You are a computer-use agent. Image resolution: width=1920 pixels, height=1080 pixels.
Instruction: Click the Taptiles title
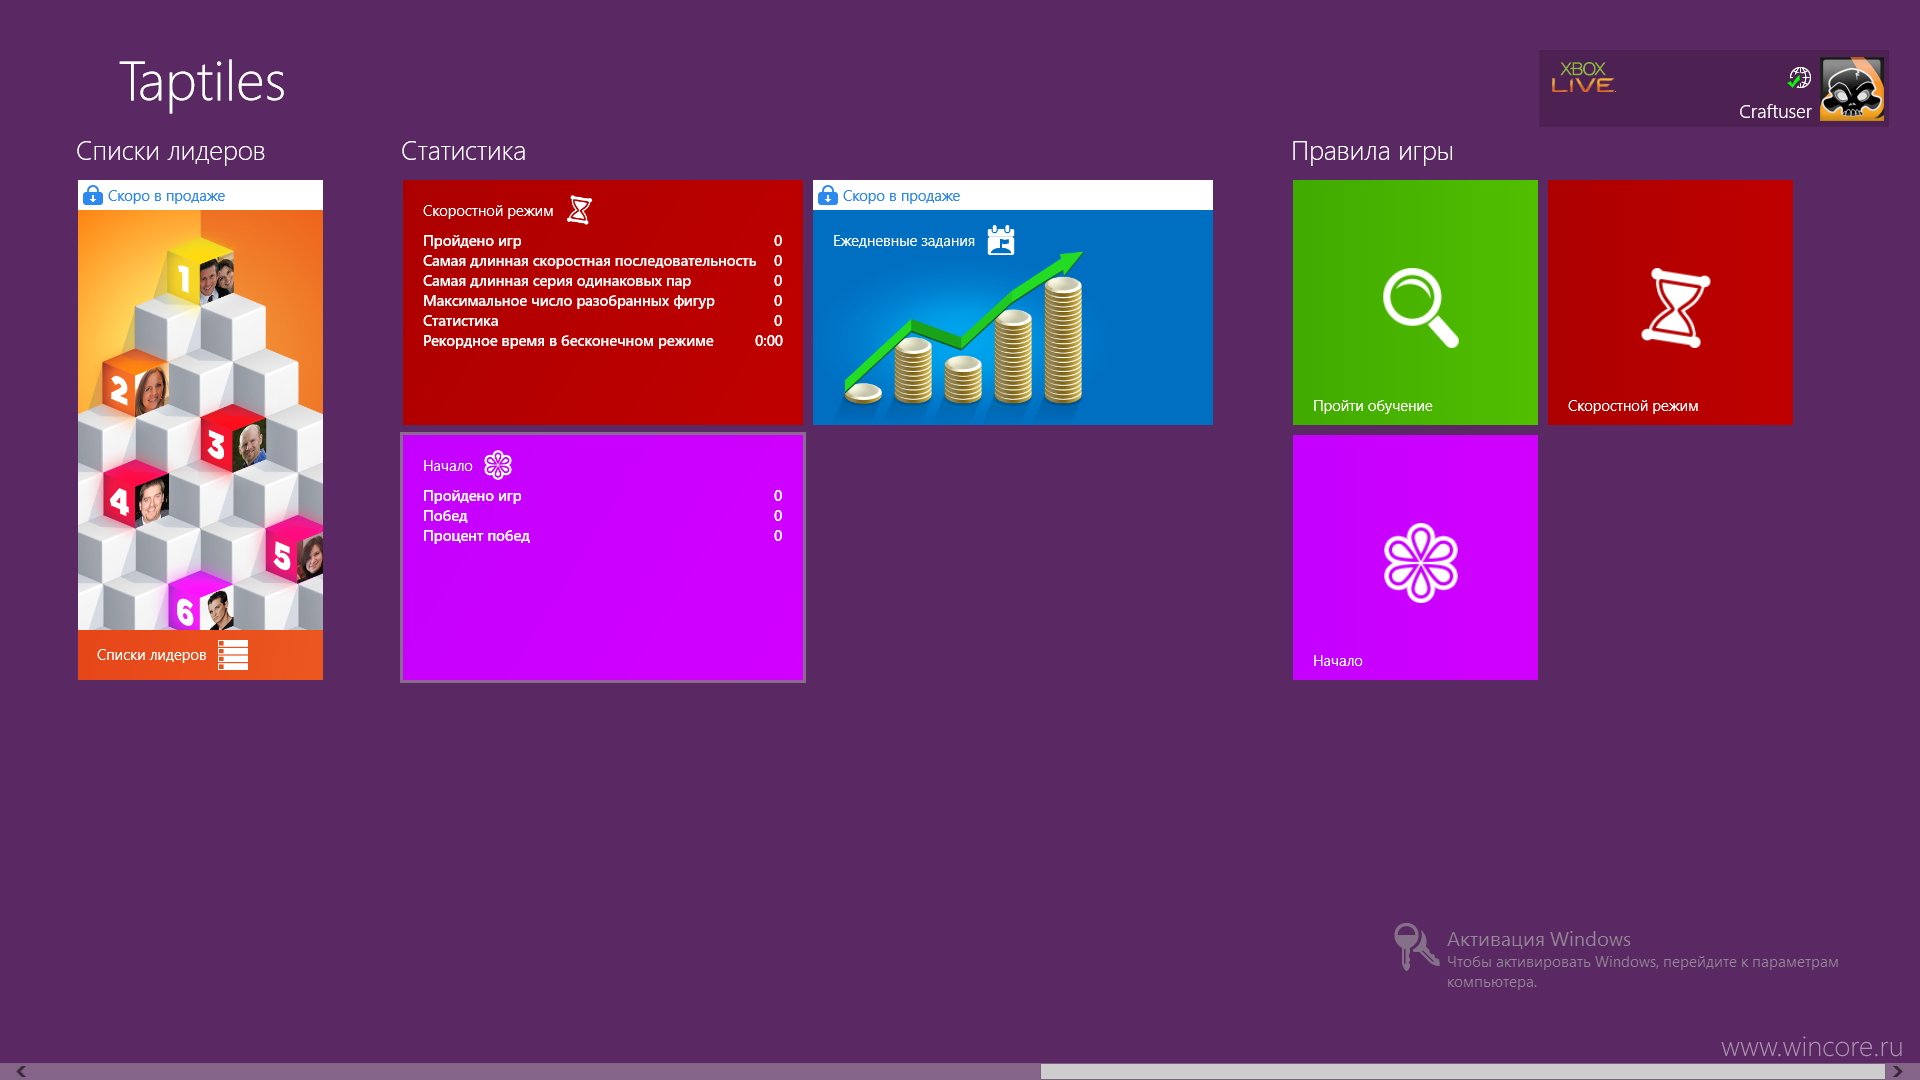(x=202, y=82)
